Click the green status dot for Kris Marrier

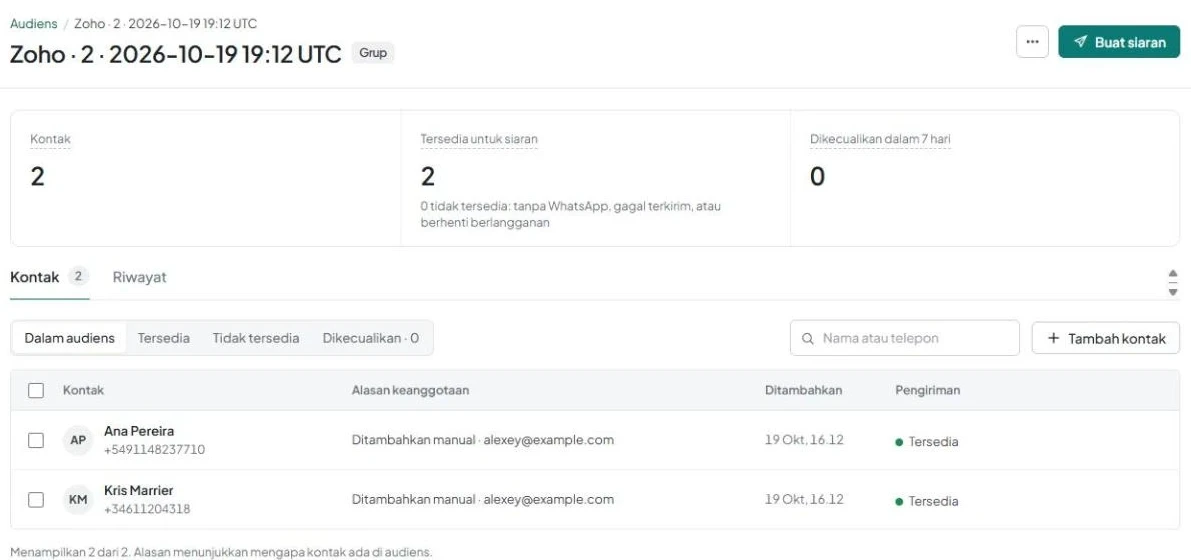pyautogui.click(x=899, y=501)
